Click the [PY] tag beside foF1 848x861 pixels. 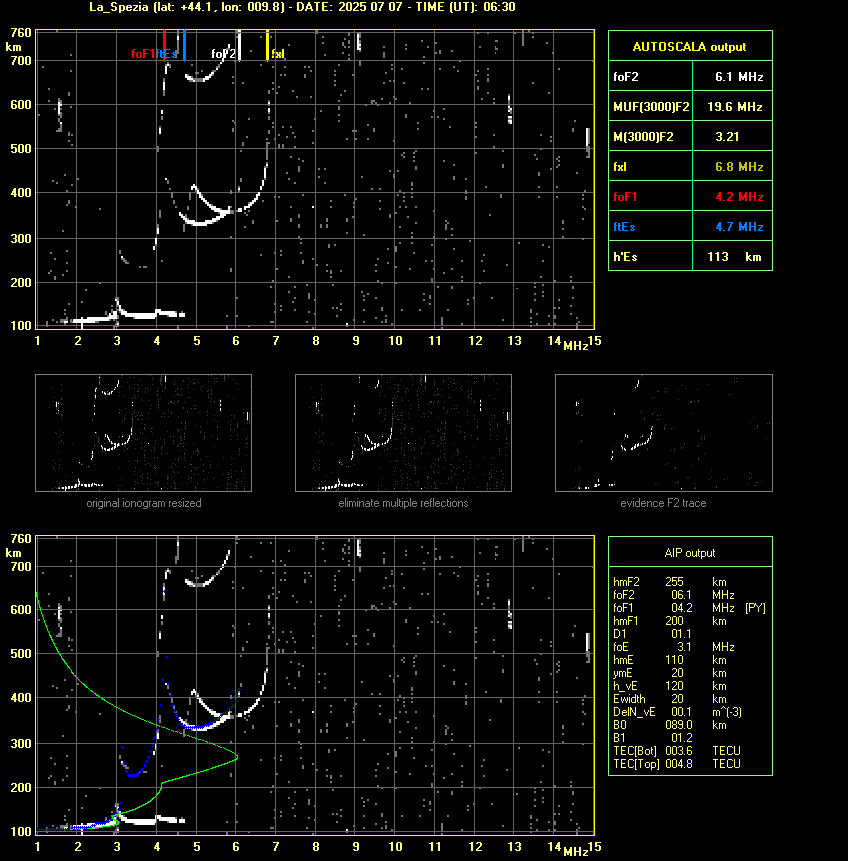coord(755,608)
